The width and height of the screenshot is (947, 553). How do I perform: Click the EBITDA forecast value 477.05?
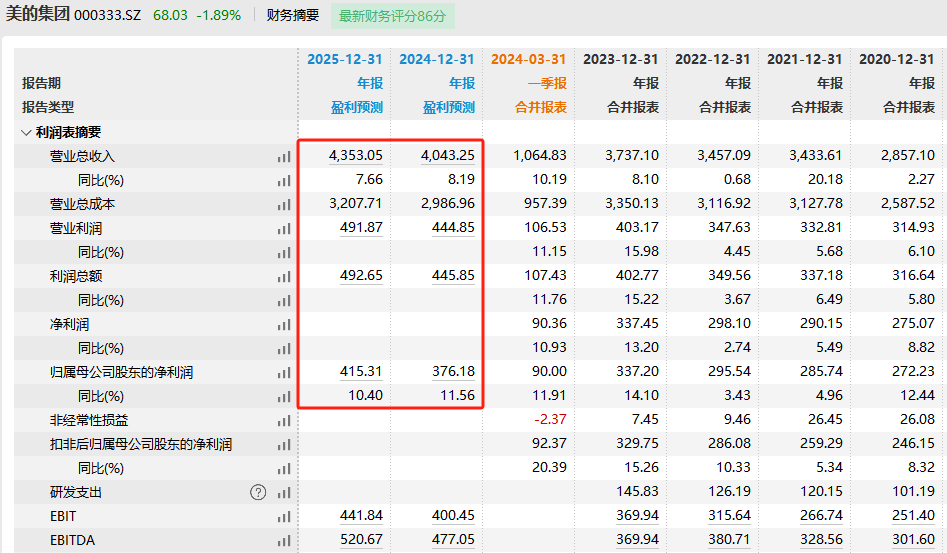click(453, 540)
